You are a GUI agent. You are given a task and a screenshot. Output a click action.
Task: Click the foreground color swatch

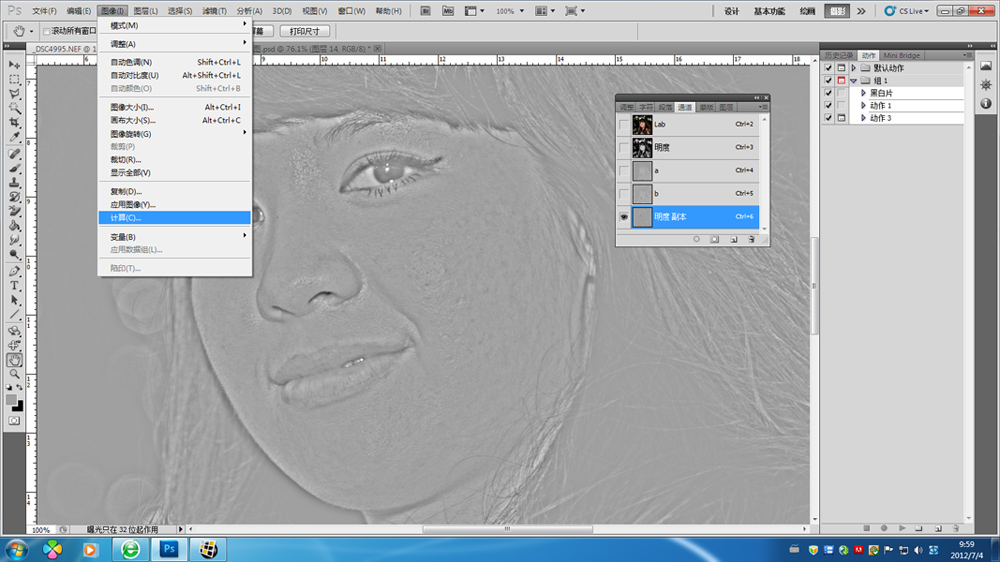pyautogui.click(x=12, y=399)
